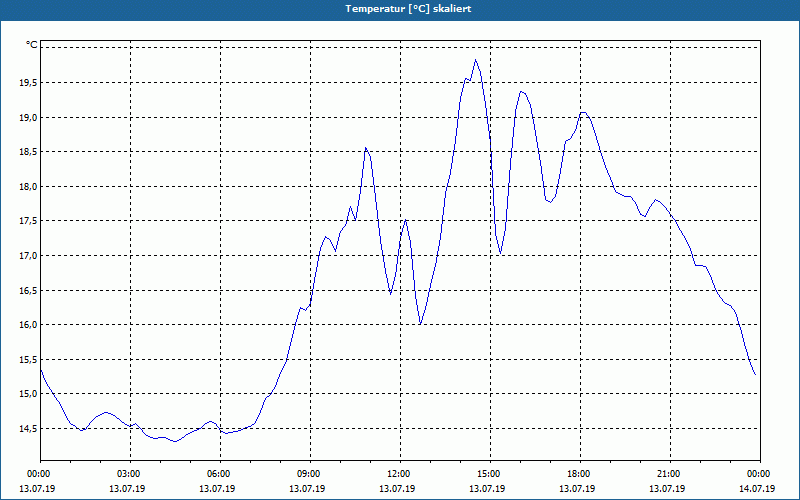Click the curve's minimum point near 12:40

click(x=420, y=324)
